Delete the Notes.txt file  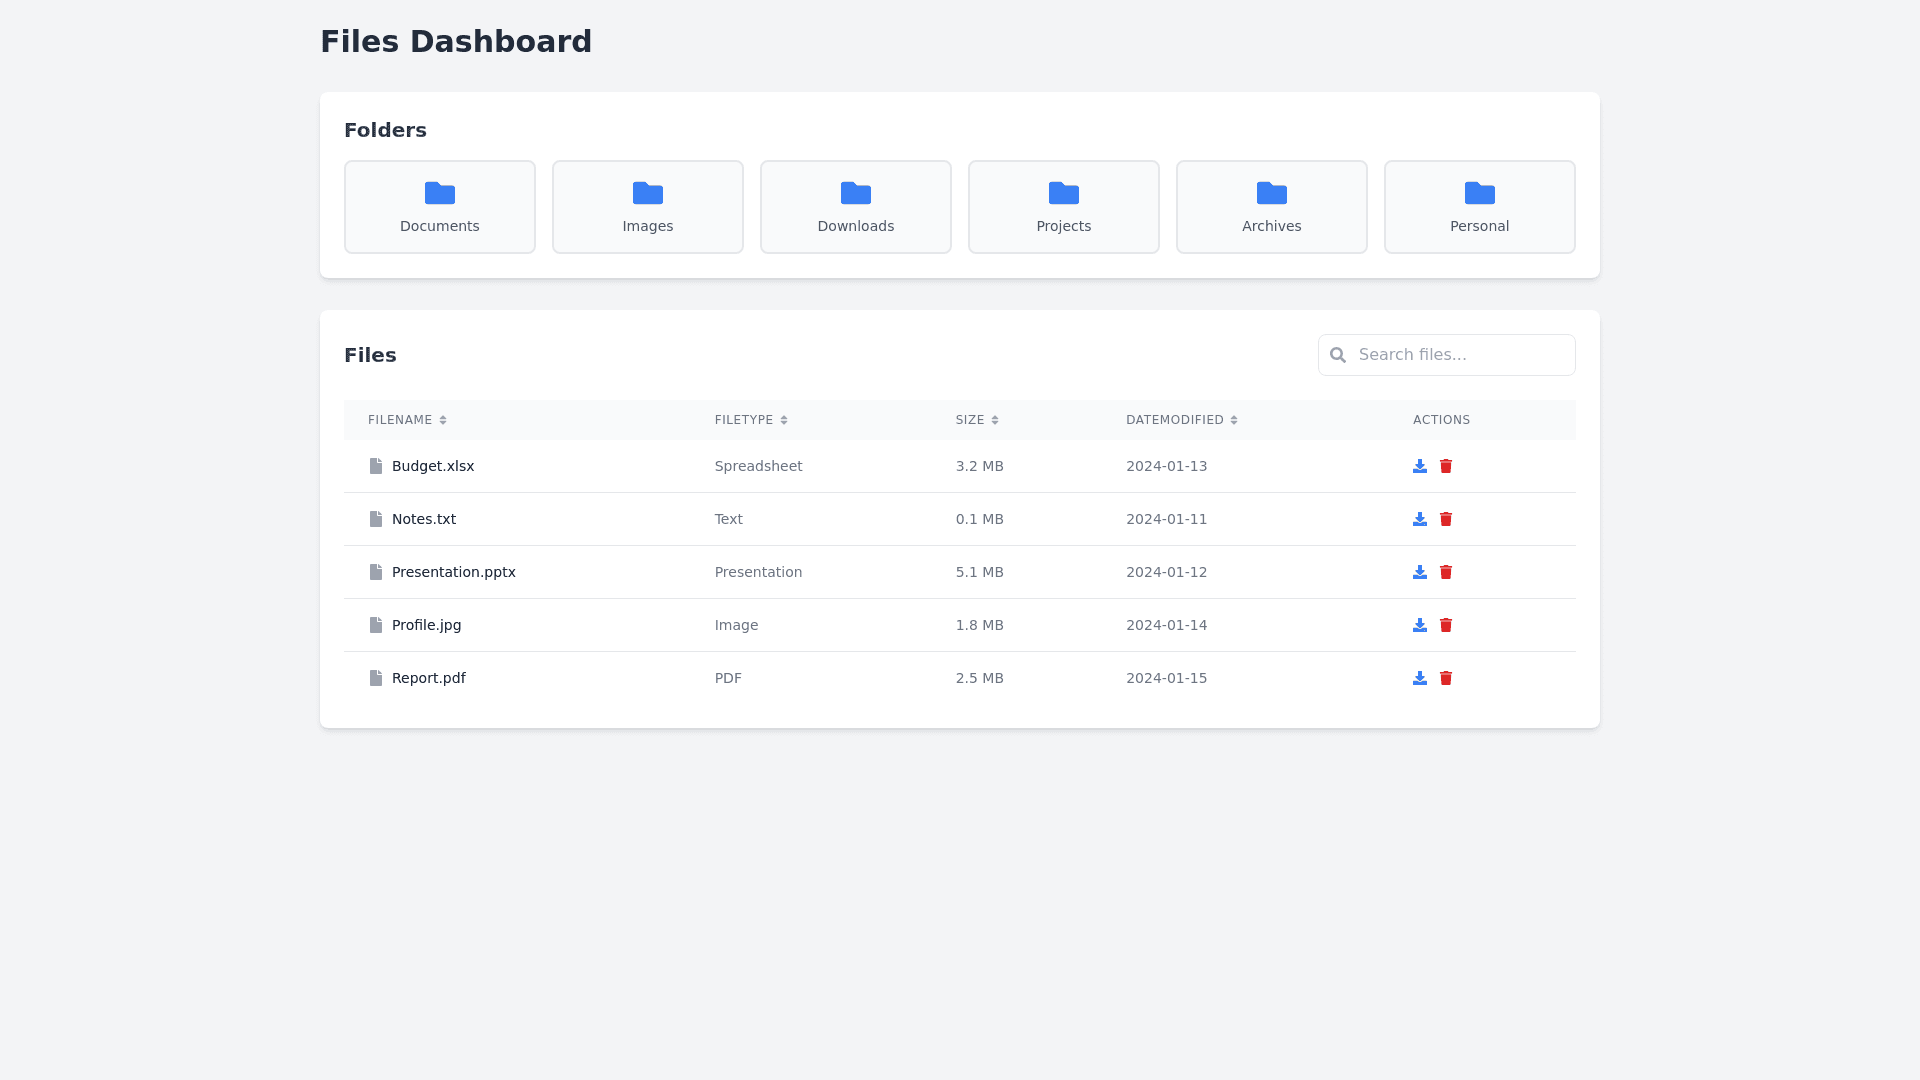point(1445,519)
